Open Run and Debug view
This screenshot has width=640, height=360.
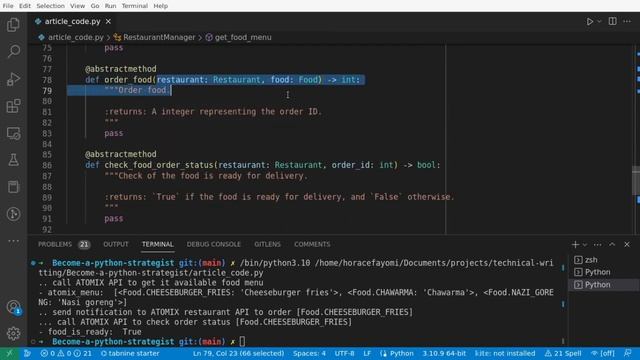pyautogui.click(x=13, y=79)
